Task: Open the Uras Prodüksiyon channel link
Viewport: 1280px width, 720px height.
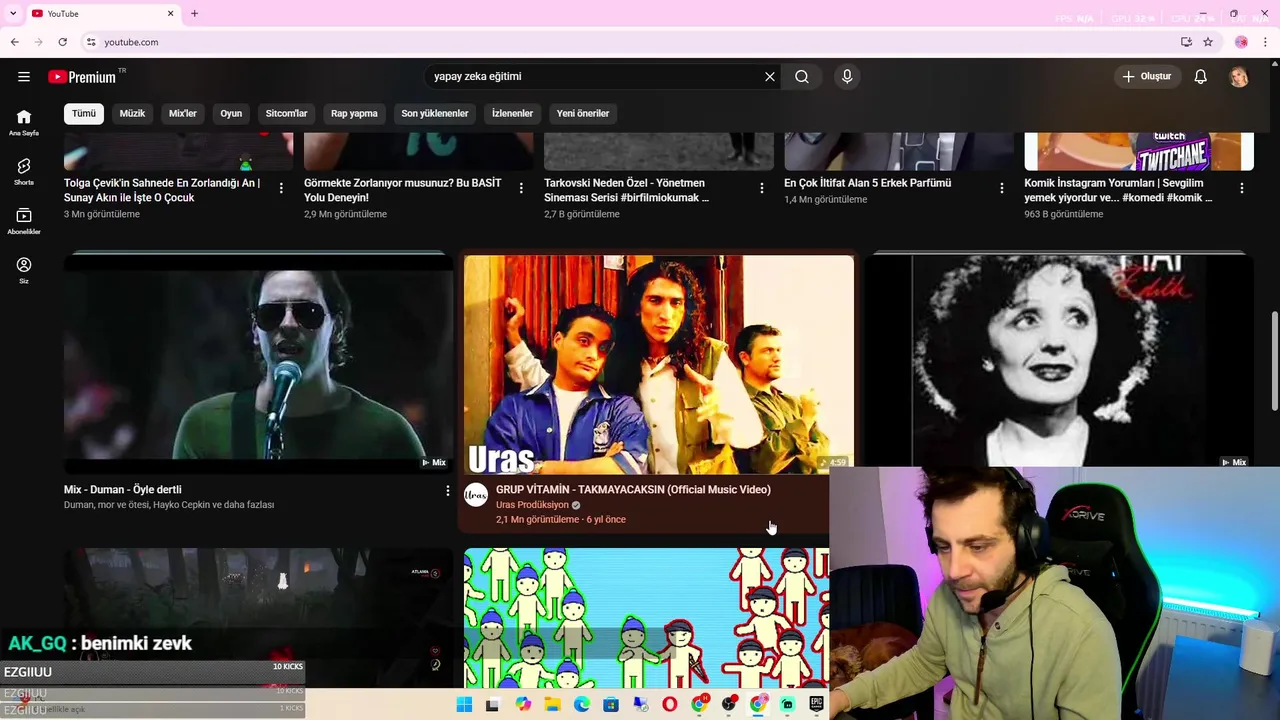Action: 532,505
